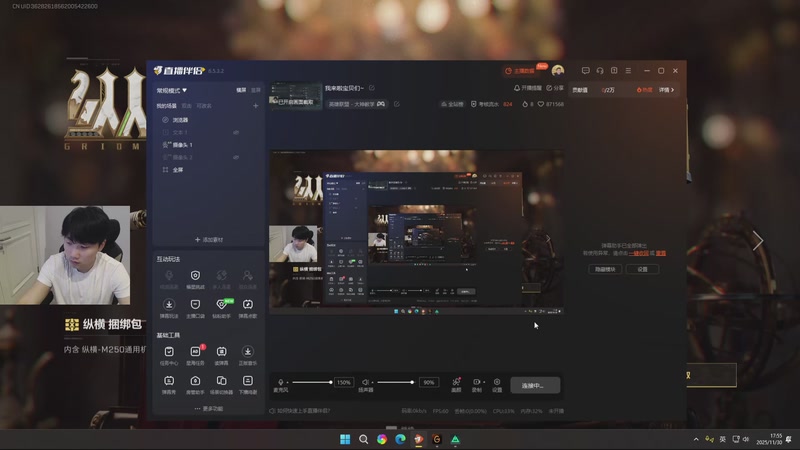
Task: Open the headset customer service icon
Action: pos(600,70)
